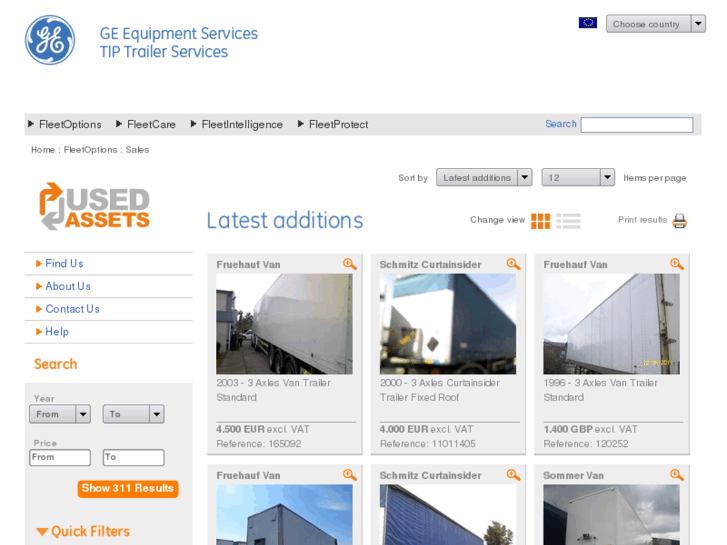Click FleetOptions in the breadcrumb

point(90,150)
